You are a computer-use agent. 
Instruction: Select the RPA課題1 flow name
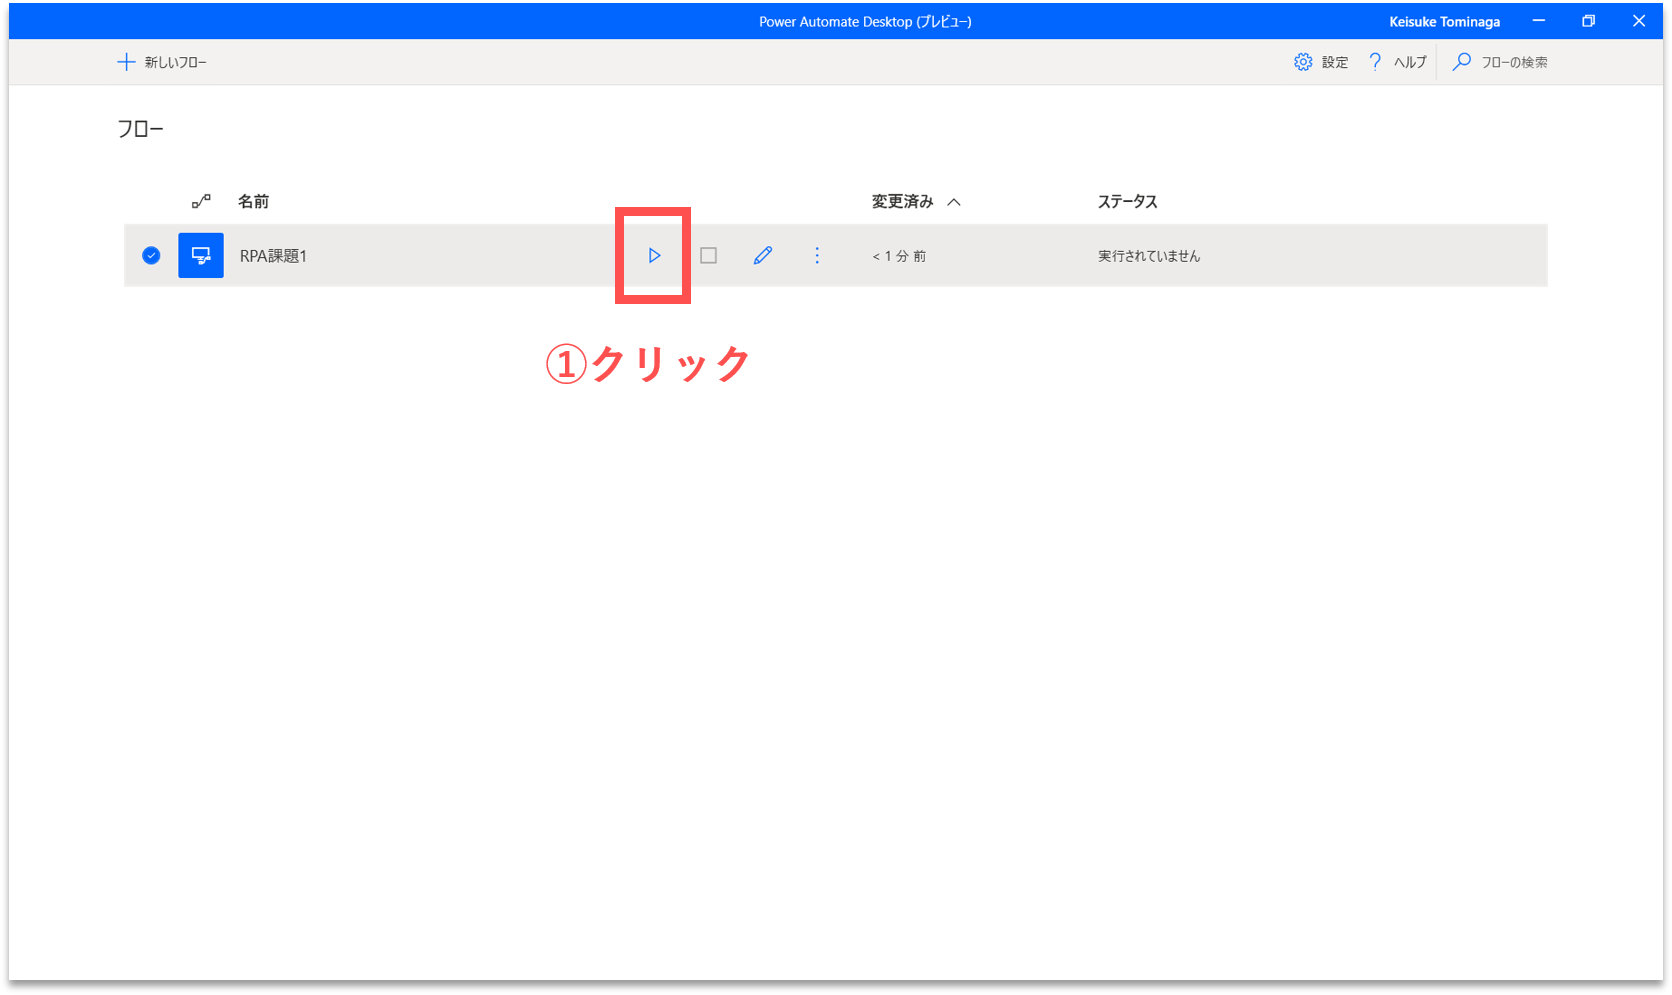click(x=273, y=256)
